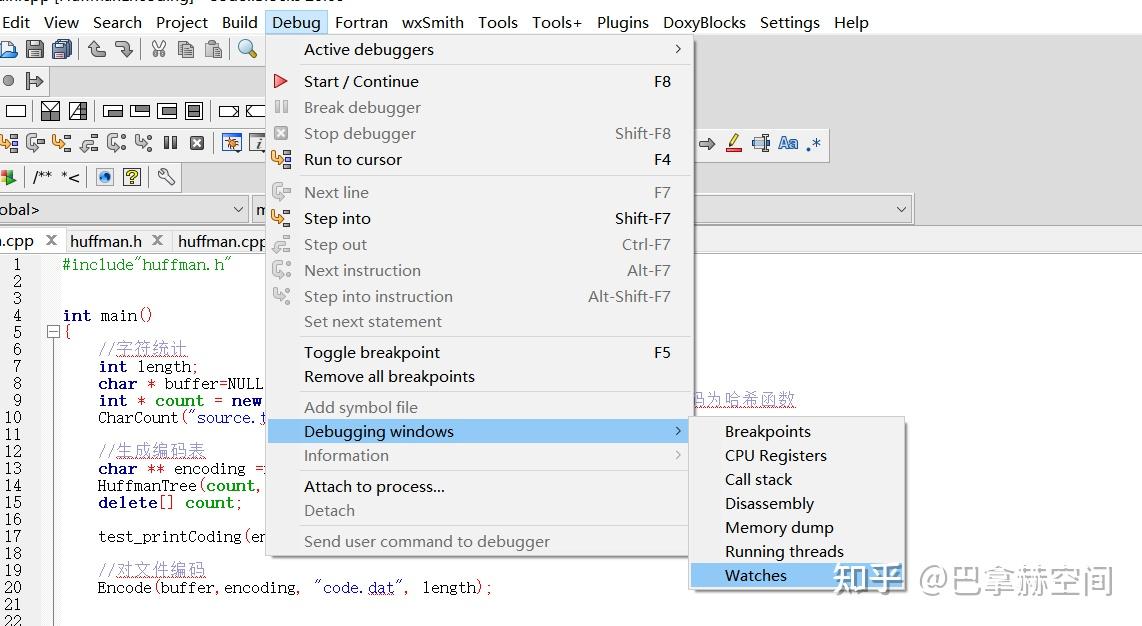Click the Save all files toolbar icon
Viewport: 1142px width, 626px height.
coord(62,49)
